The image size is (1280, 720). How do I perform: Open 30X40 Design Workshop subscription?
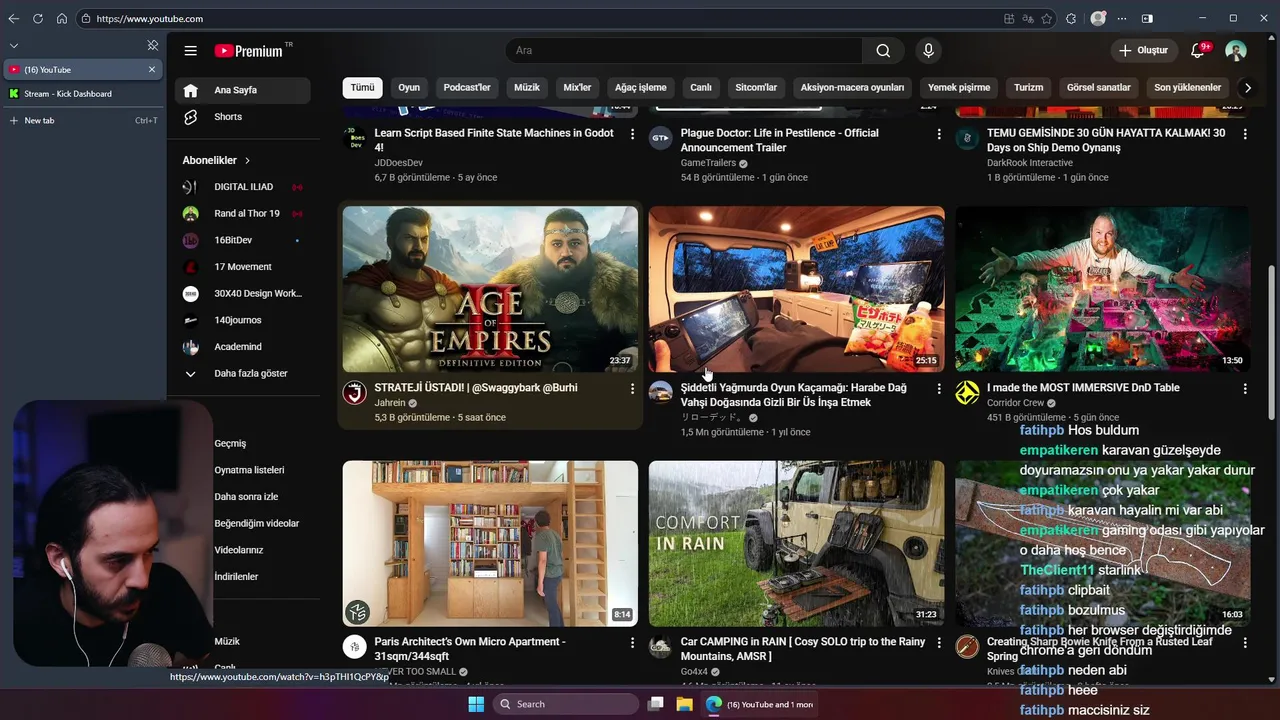[243, 294]
